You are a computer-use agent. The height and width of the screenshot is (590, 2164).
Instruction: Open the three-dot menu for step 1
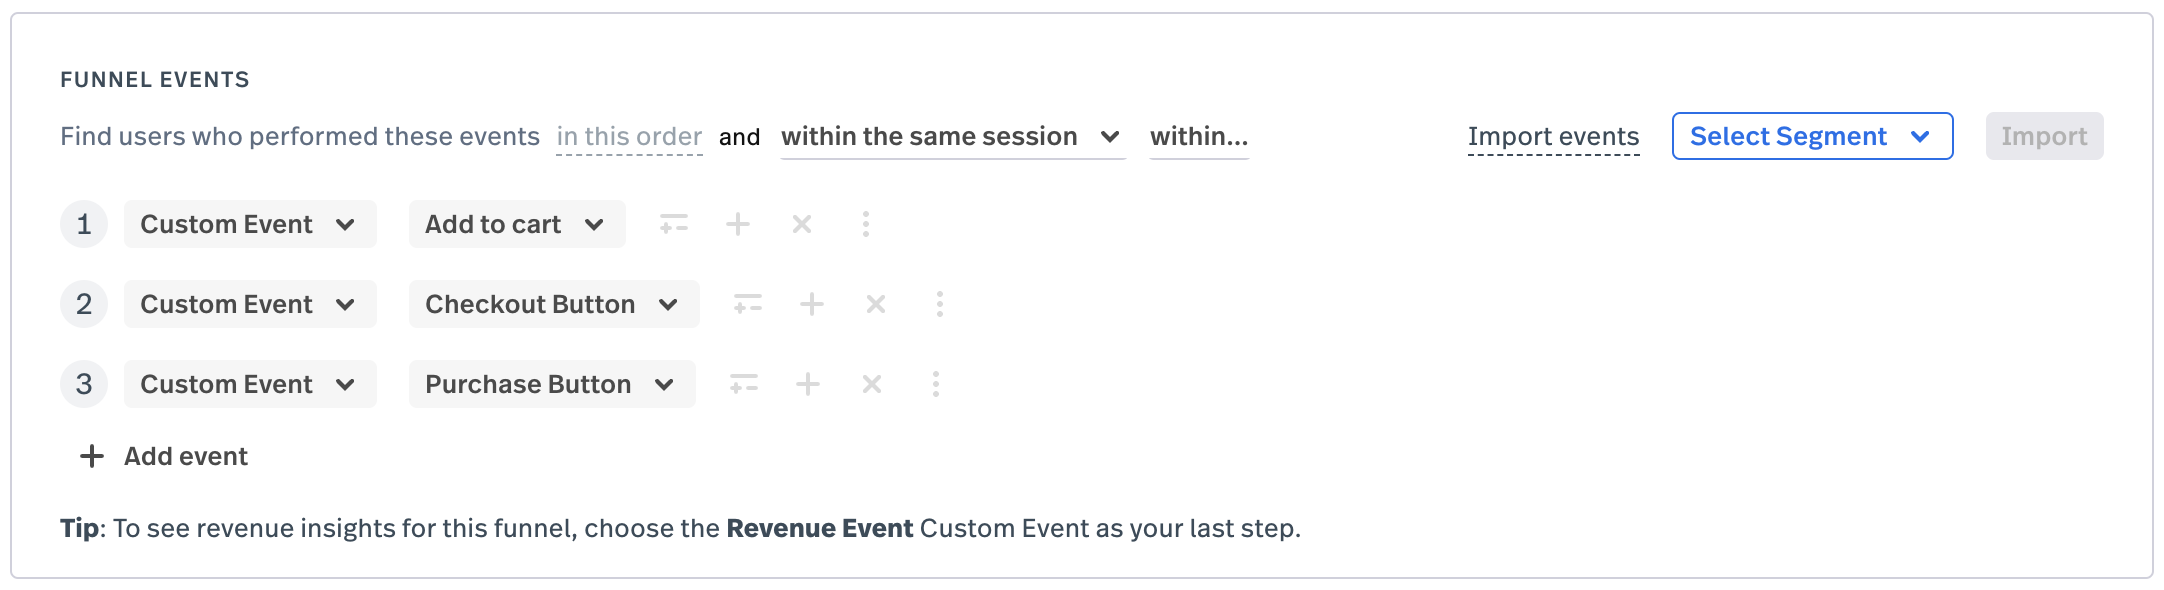(x=865, y=224)
